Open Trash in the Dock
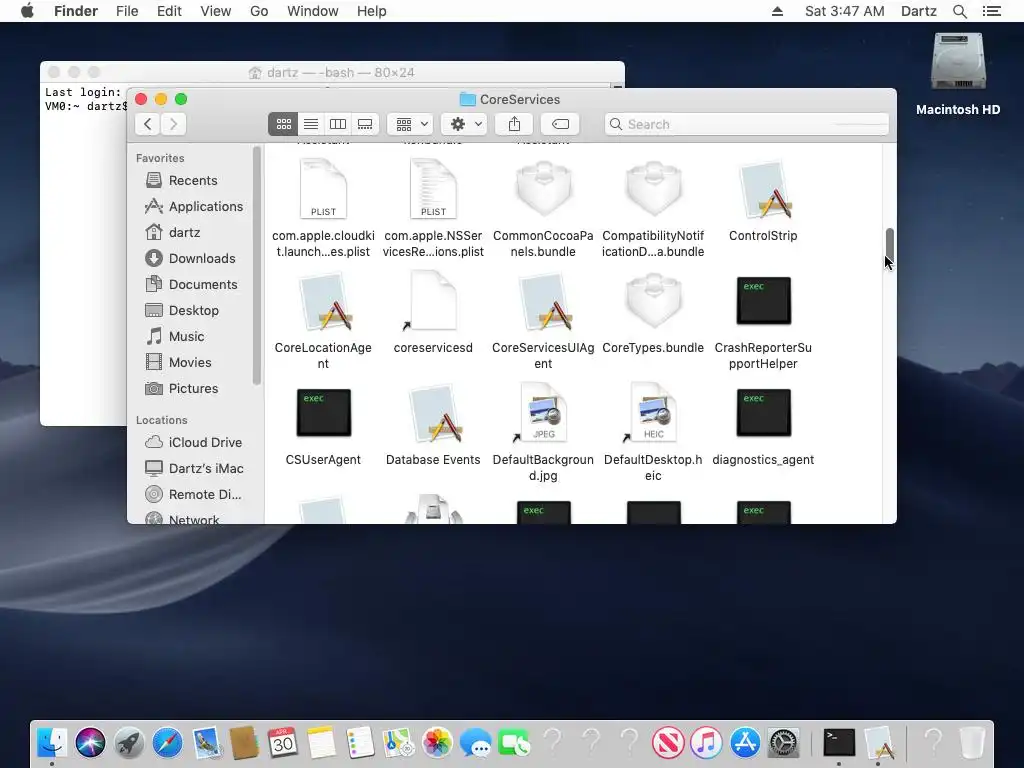1024x768 pixels. (x=972, y=743)
